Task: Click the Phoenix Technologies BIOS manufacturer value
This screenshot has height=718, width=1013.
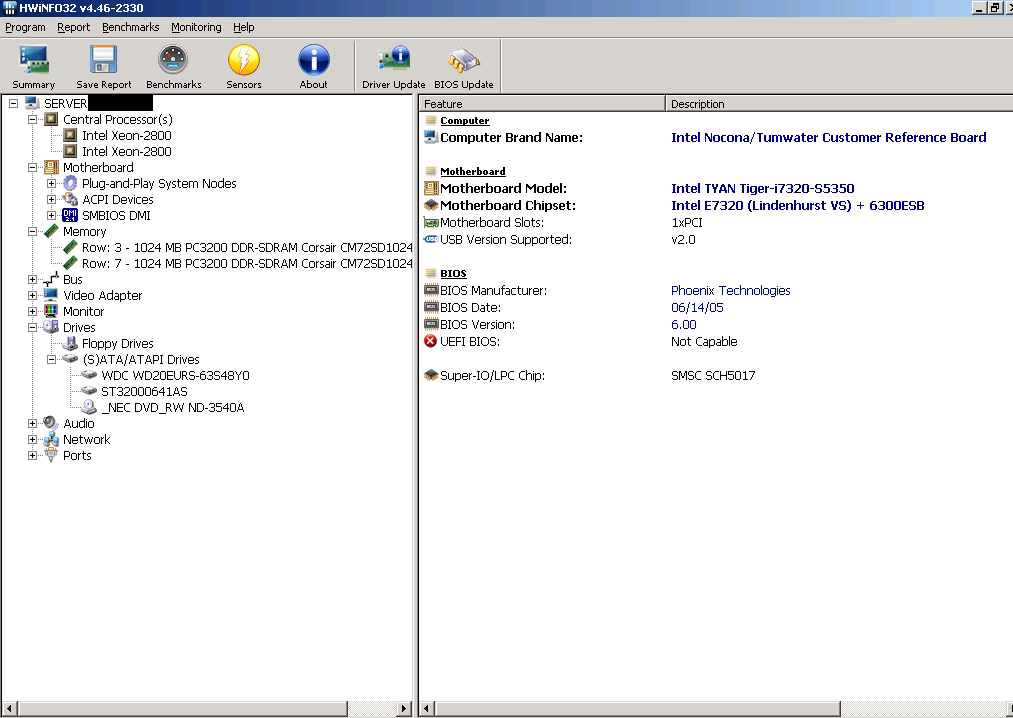Action: (x=731, y=290)
